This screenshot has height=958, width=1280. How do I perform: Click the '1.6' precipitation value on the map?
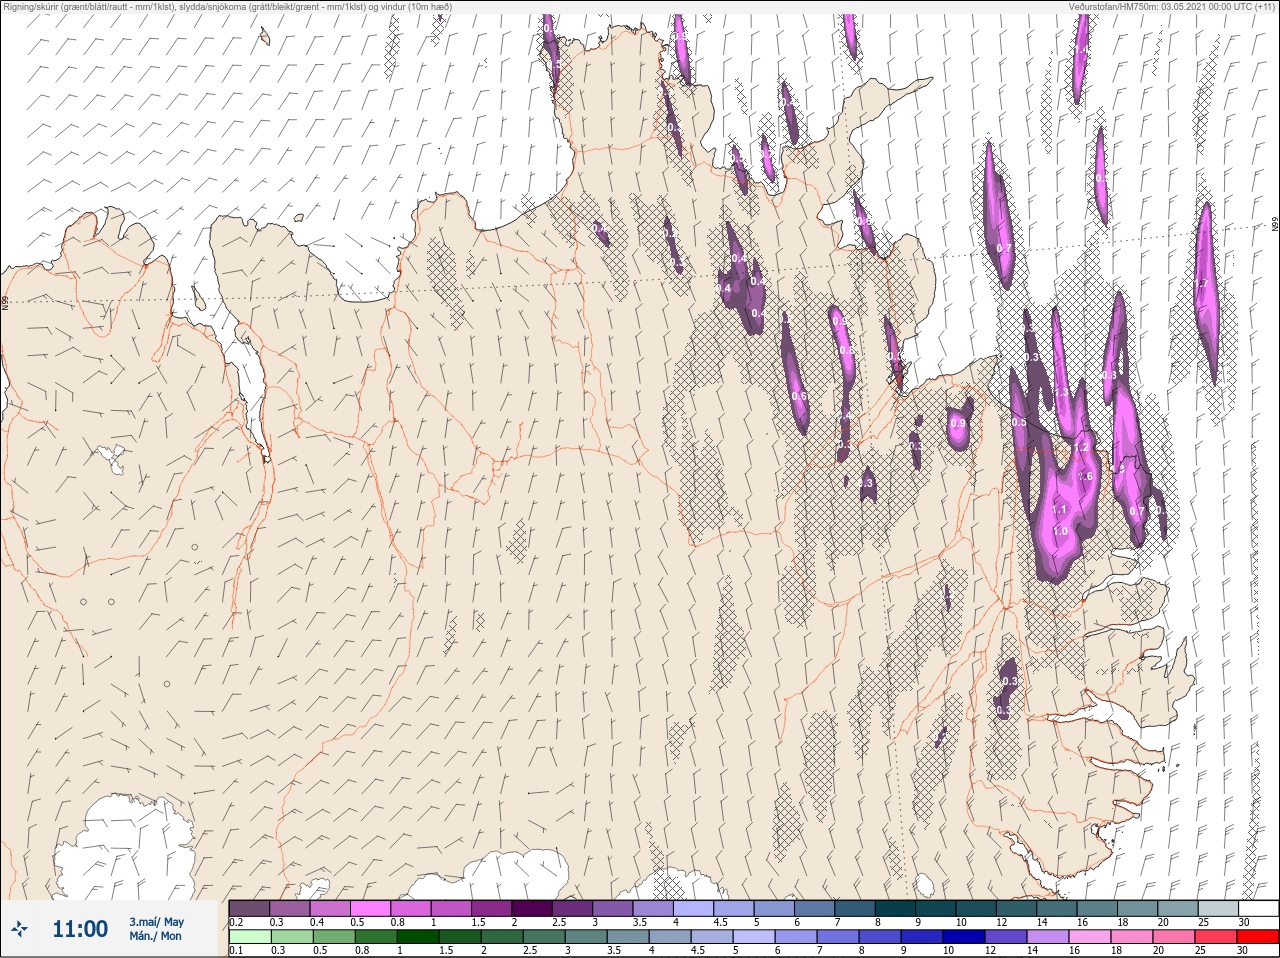[1086, 476]
